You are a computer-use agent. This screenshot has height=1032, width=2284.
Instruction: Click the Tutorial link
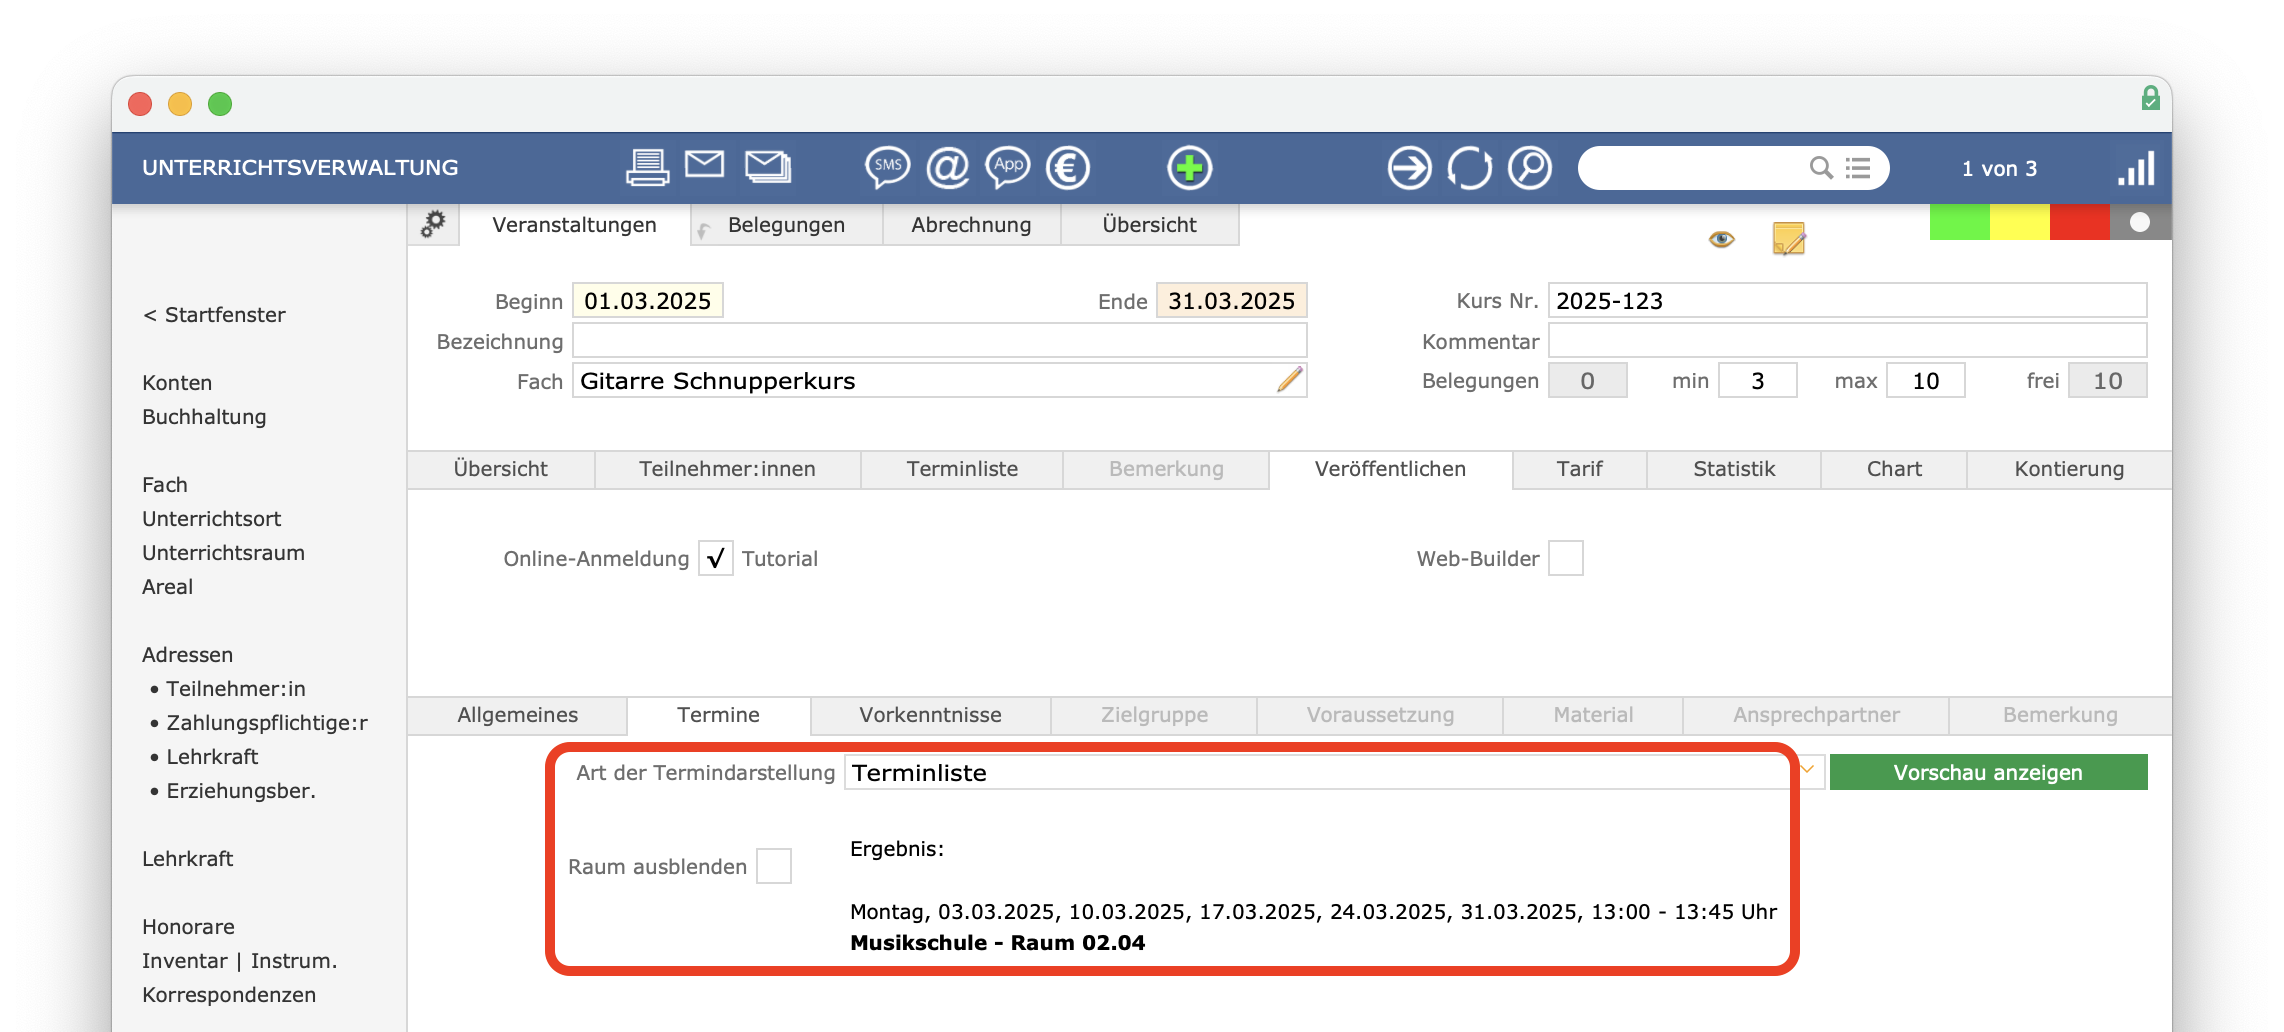pyautogui.click(x=780, y=558)
